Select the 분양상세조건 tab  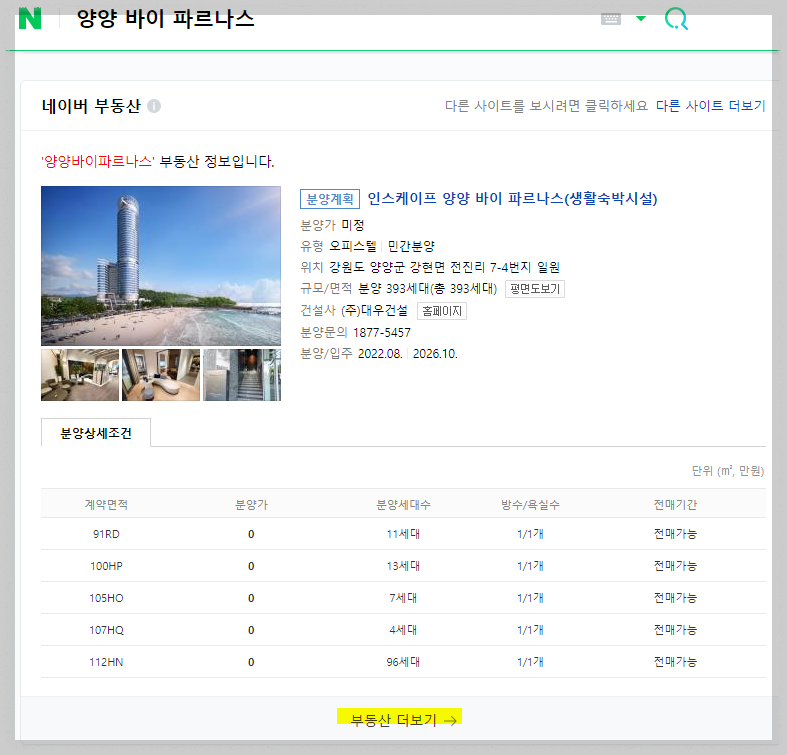click(96, 433)
